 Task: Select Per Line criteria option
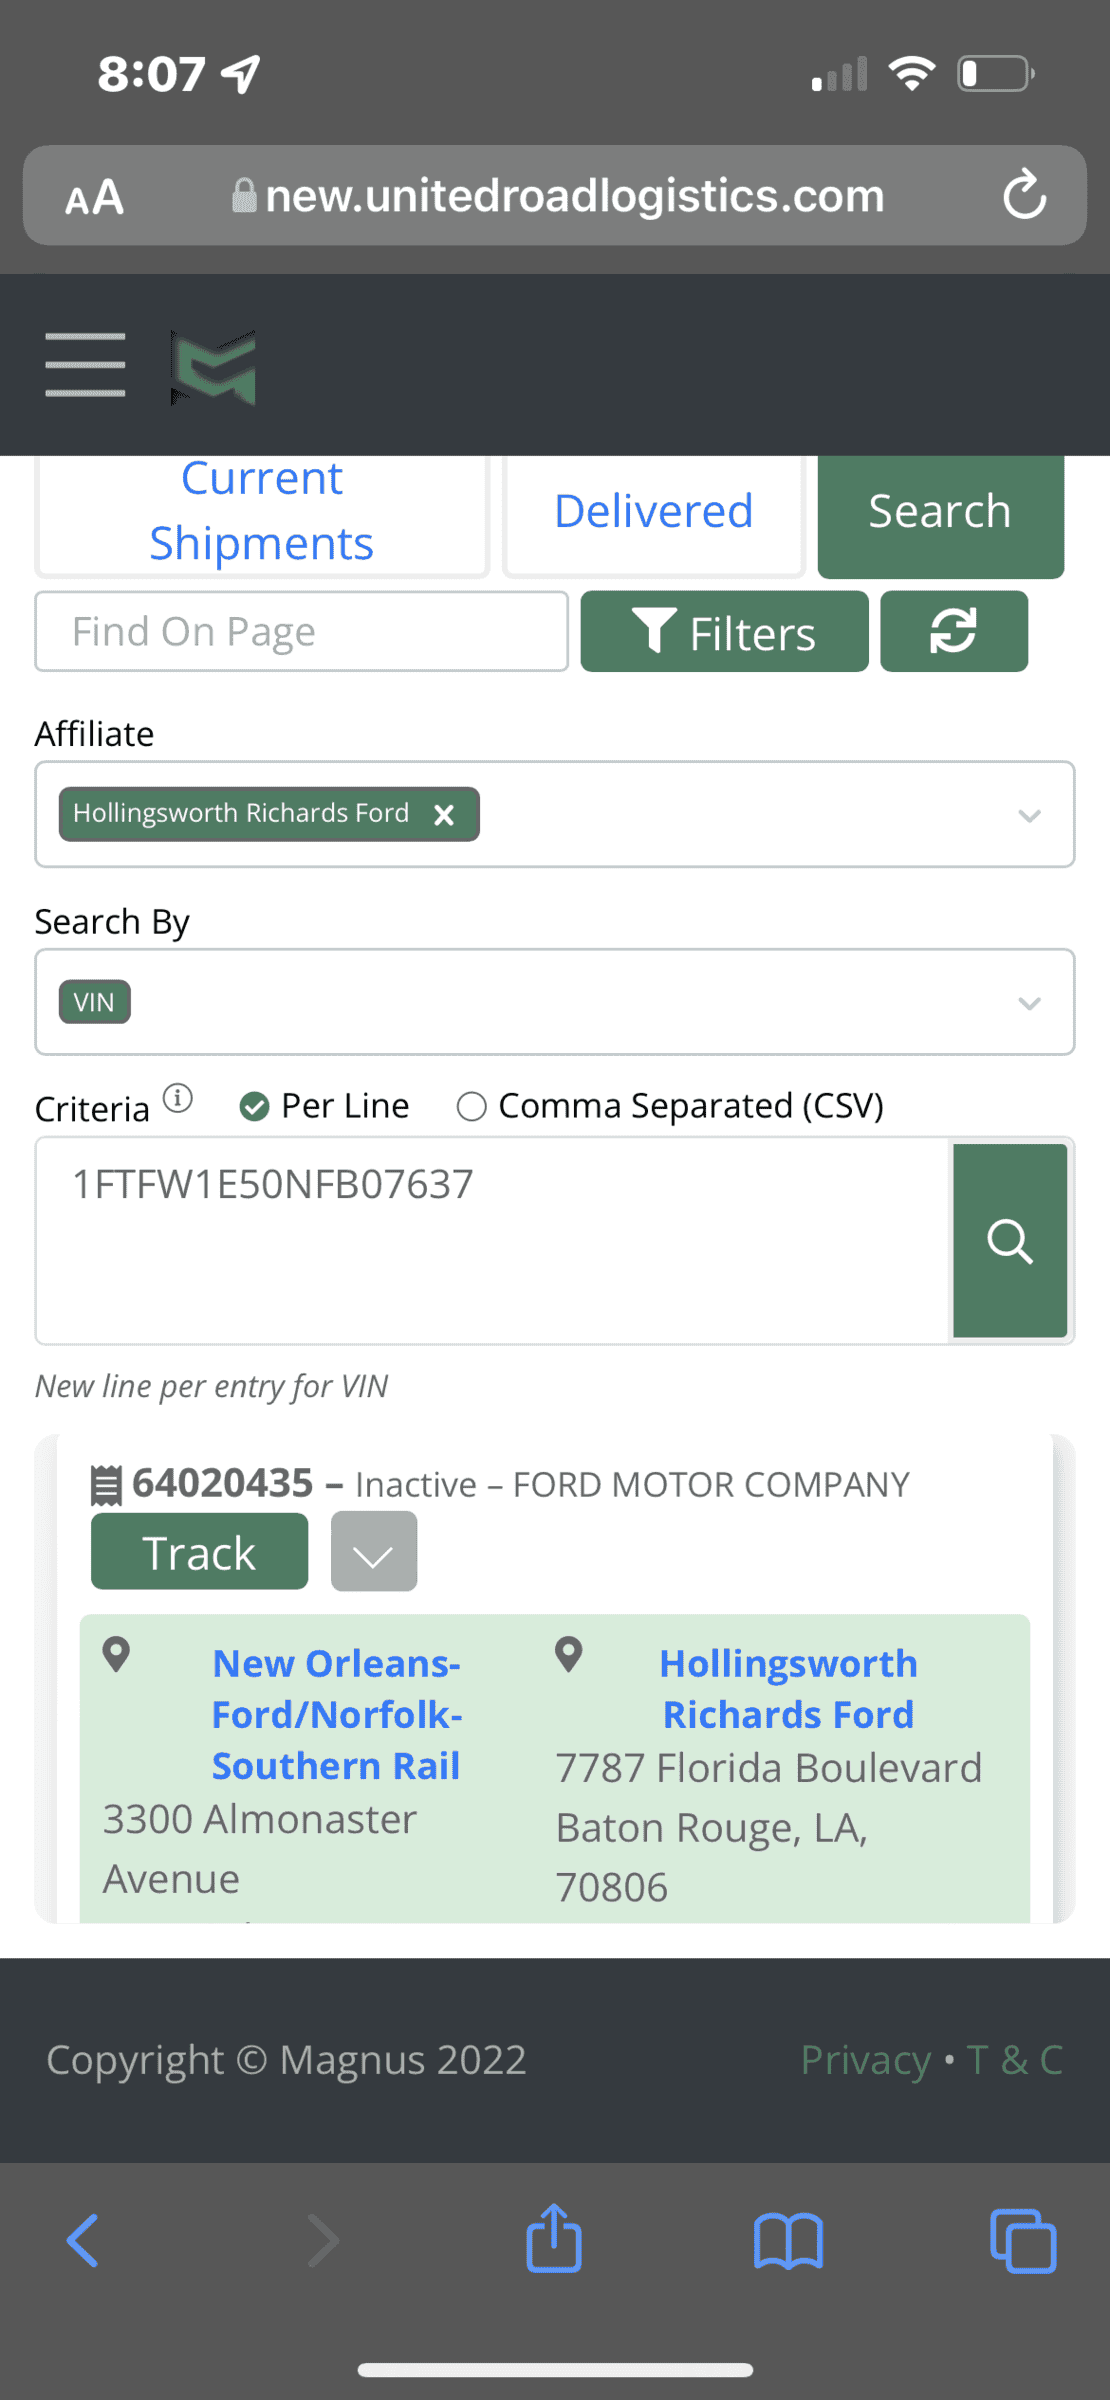click(255, 1107)
